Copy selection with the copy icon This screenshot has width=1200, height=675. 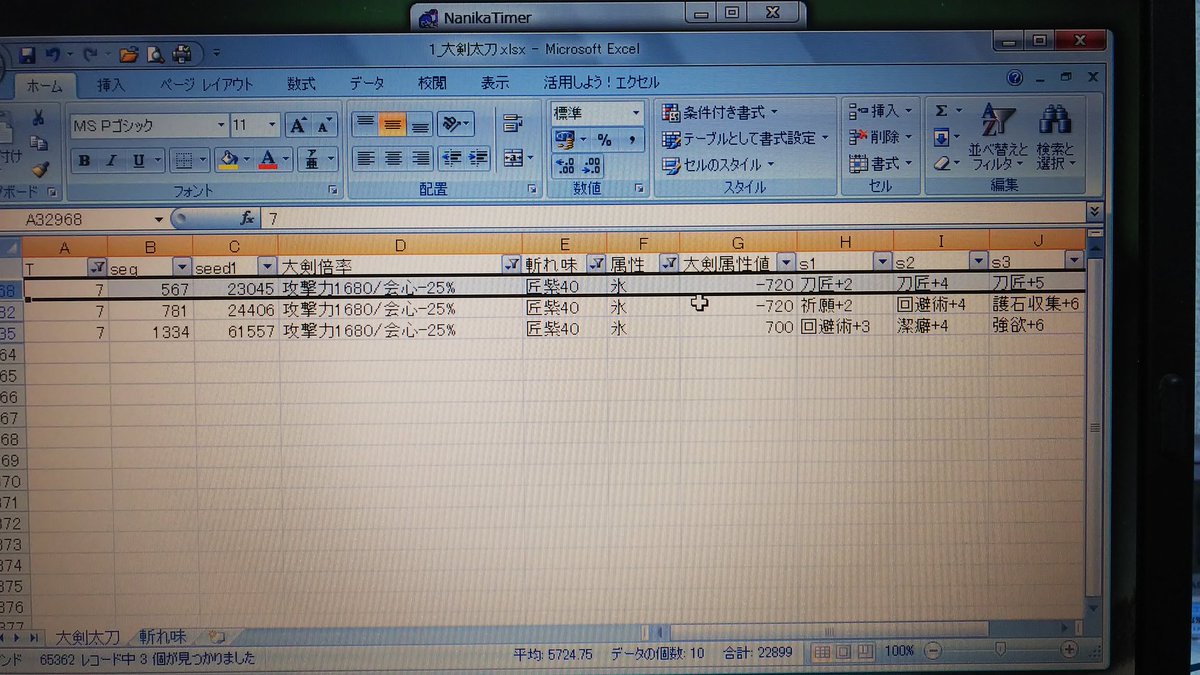tap(39, 143)
